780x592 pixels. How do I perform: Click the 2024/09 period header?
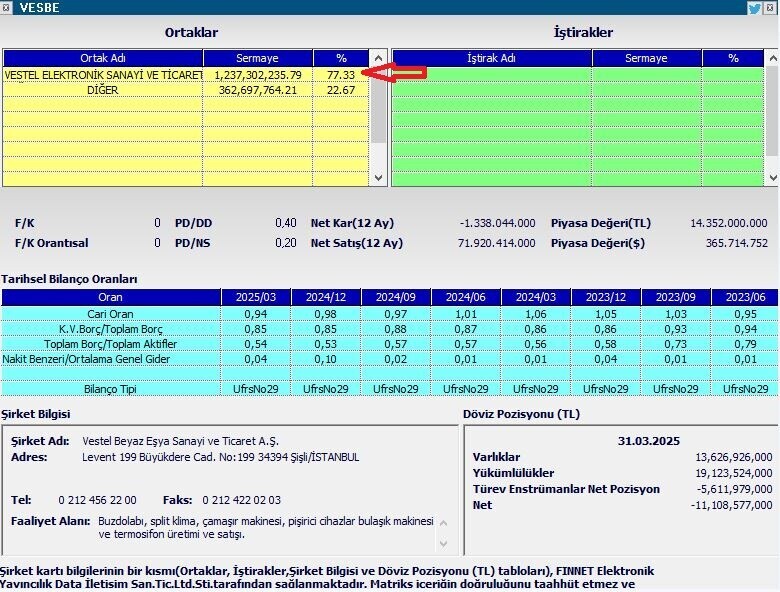pyautogui.click(x=395, y=297)
